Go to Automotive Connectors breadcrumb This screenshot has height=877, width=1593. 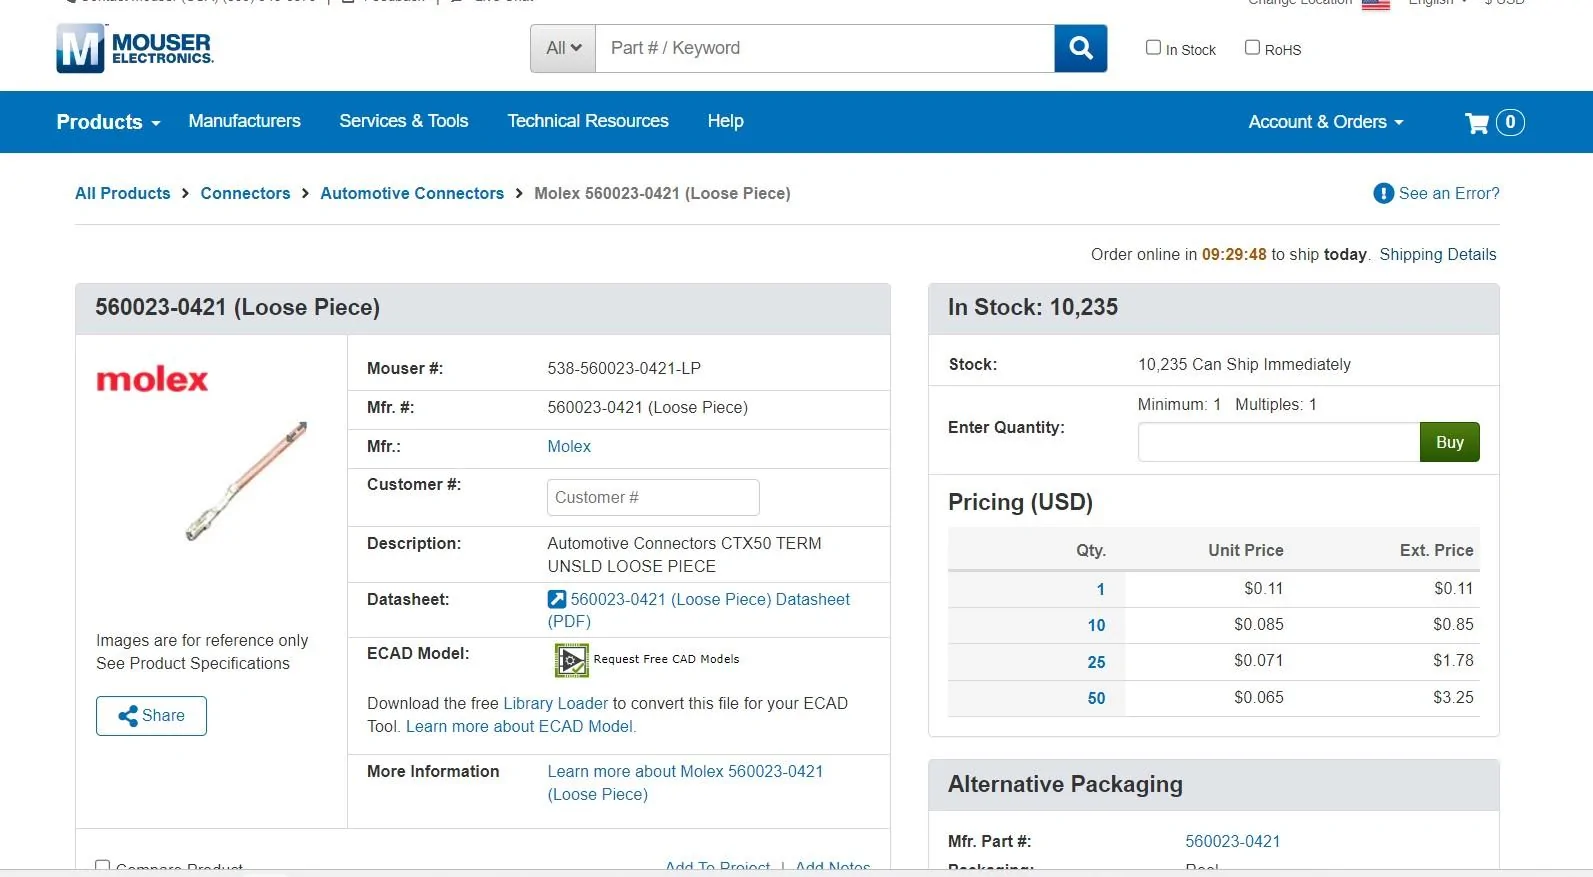click(412, 194)
